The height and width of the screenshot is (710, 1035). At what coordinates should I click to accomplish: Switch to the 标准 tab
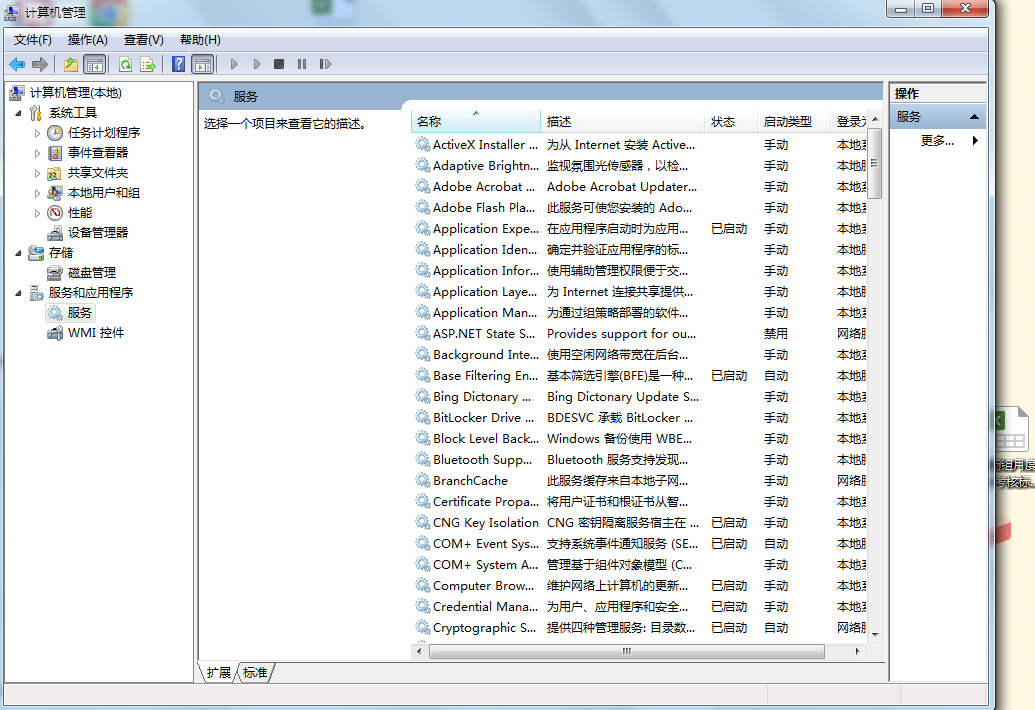pyautogui.click(x=255, y=673)
